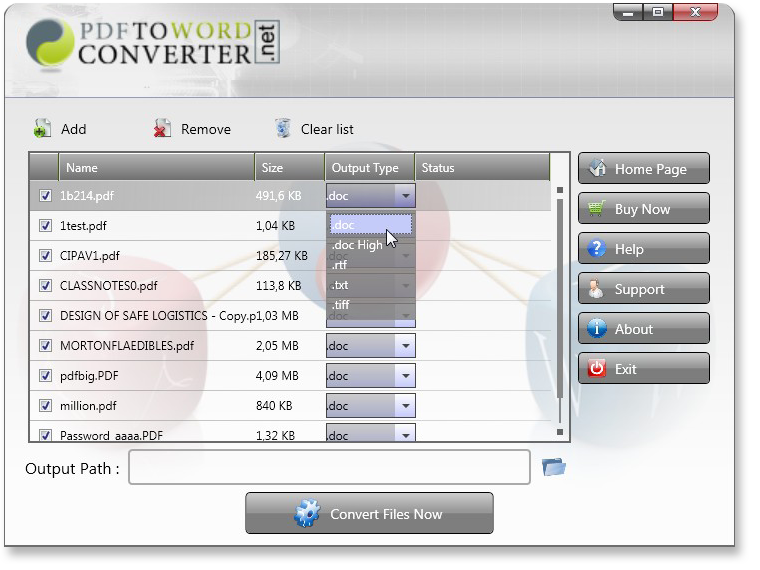
Task: Collapse the 1b214.pdf output type dropdown
Action: coord(405,196)
